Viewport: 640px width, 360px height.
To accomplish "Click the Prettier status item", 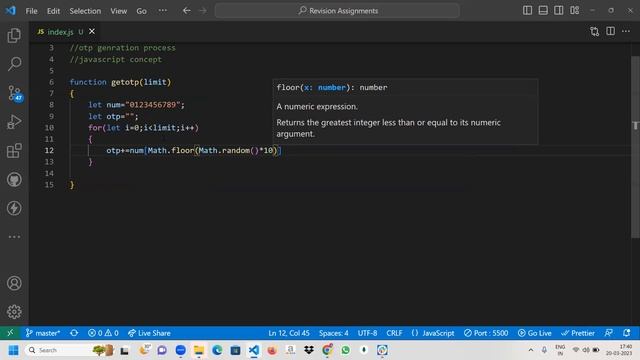I will point(578,333).
